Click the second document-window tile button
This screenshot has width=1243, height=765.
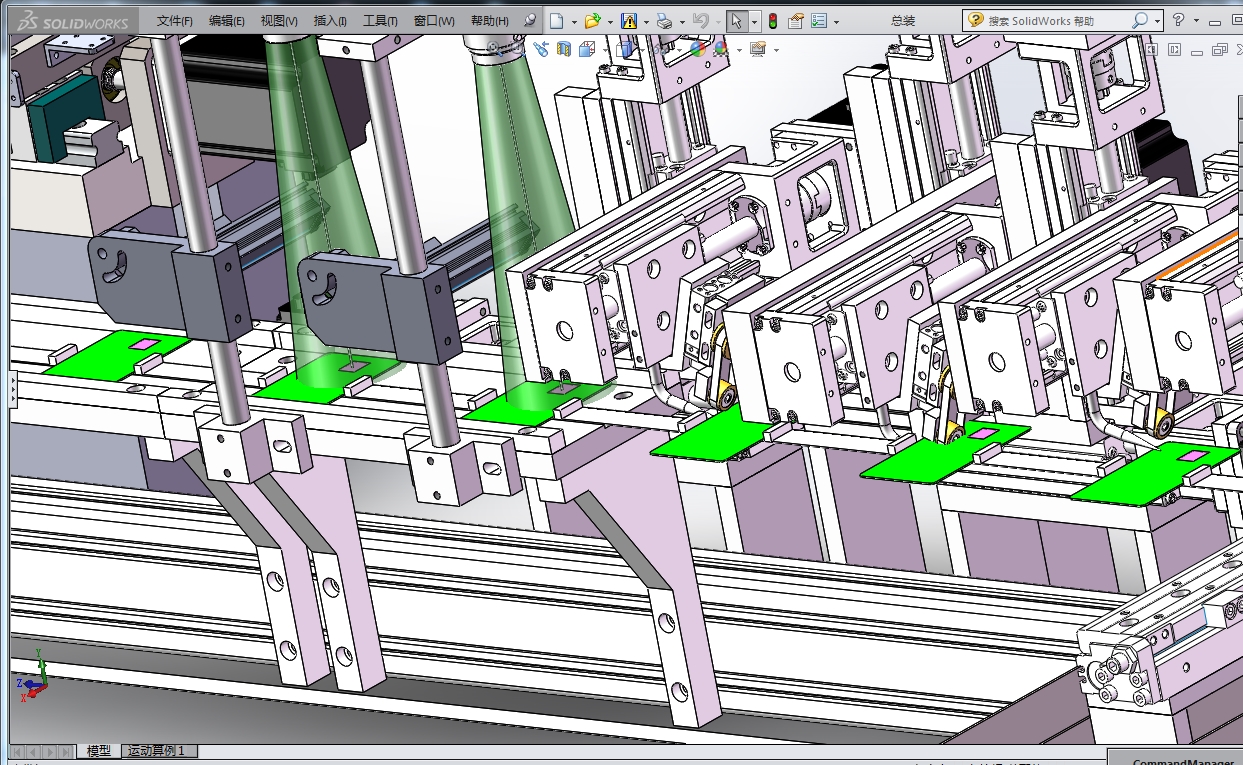coord(1174,49)
